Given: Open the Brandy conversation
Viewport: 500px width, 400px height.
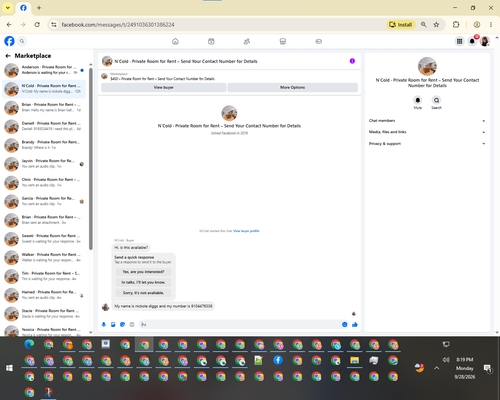Looking at the screenshot, I should [44, 145].
